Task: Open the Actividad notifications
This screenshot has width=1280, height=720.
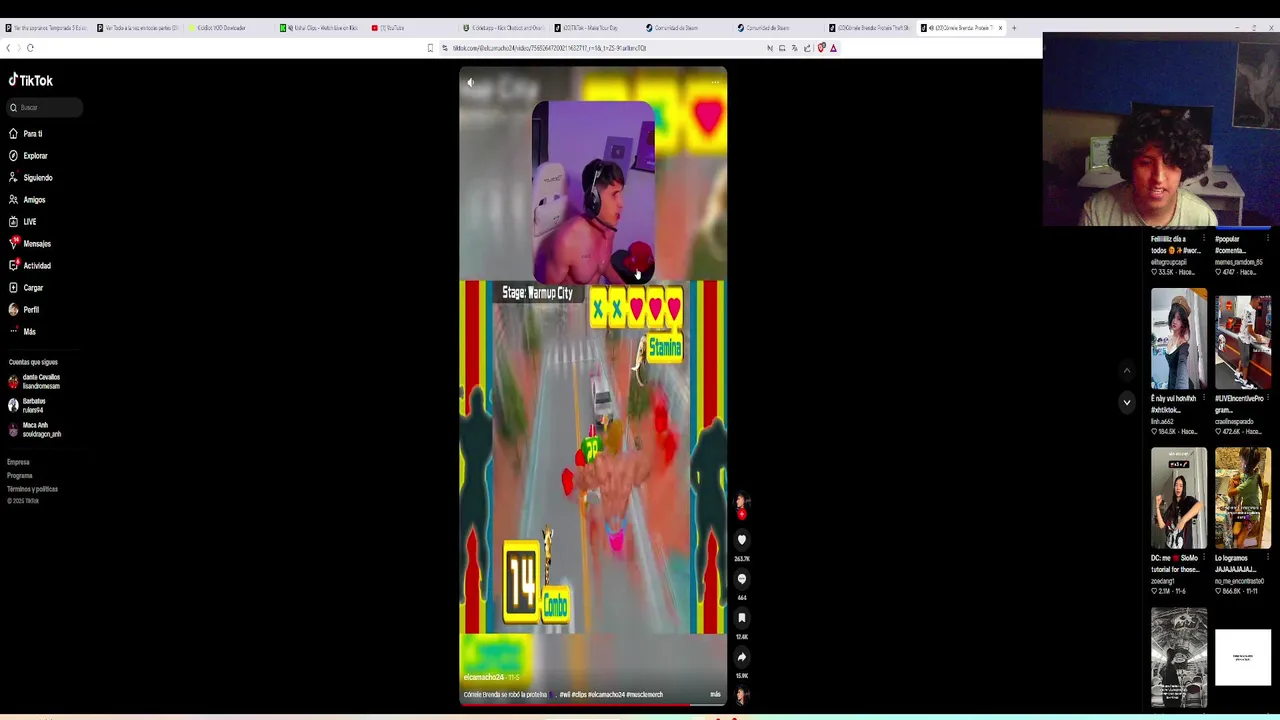Action: click(x=30, y=266)
